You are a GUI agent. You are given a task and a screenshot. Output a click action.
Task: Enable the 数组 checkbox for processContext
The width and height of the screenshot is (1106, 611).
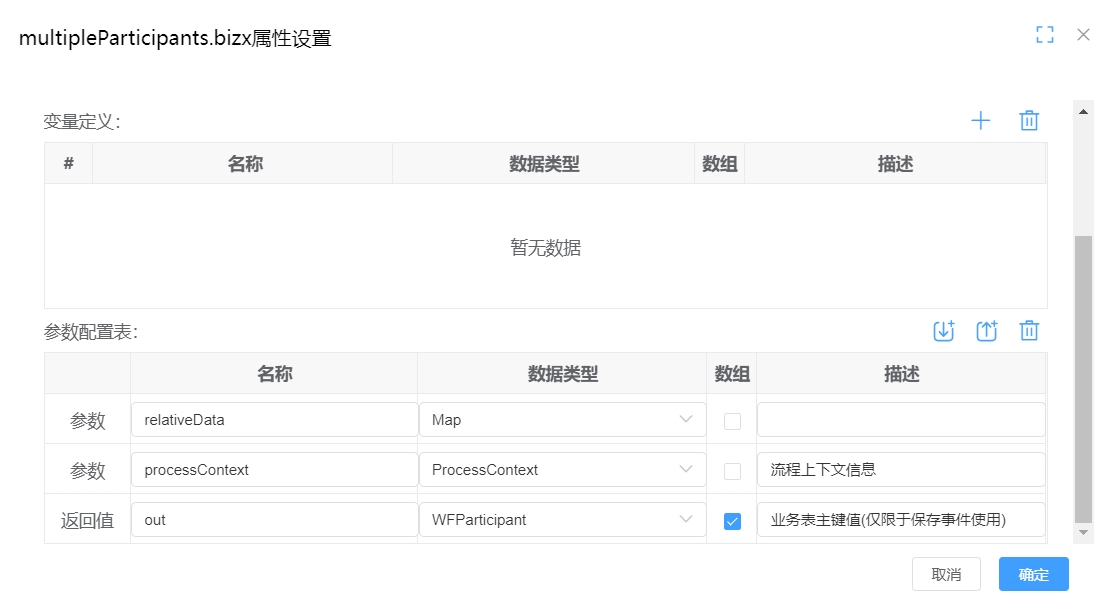pos(731,470)
